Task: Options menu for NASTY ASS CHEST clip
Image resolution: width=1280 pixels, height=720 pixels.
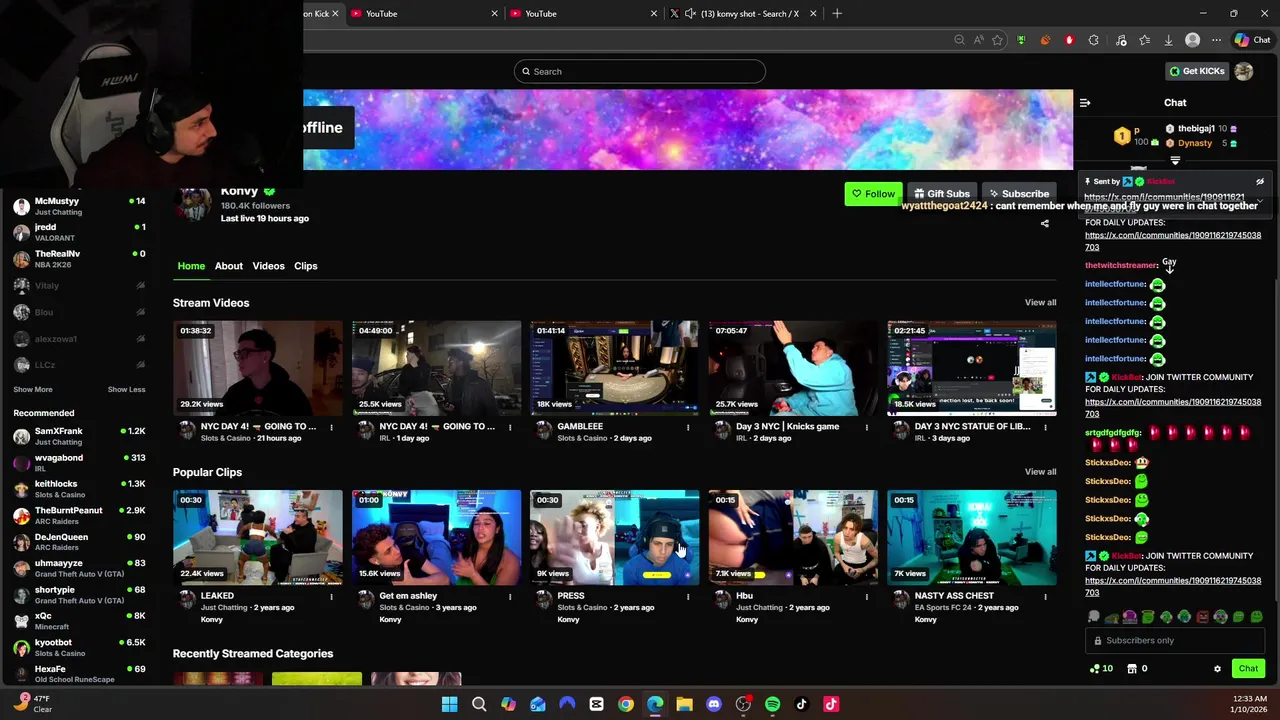Action: tap(1045, 596)
